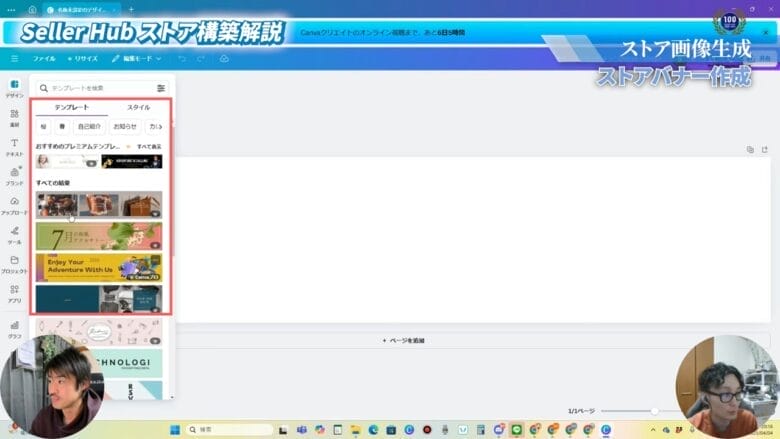780x439 pixels.
Task: Open the リサイズ resize menu
Action: click(83, 59)
